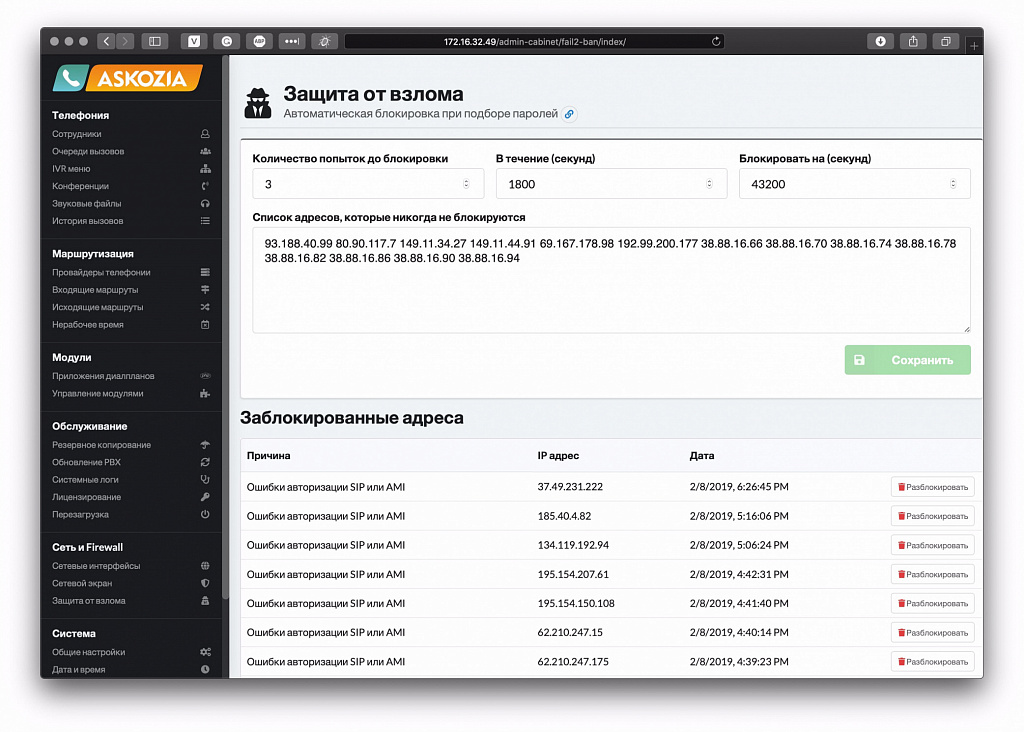1024x732 pixels.
Task: Click the Дата и время clock icon
Action: (205, 669)
